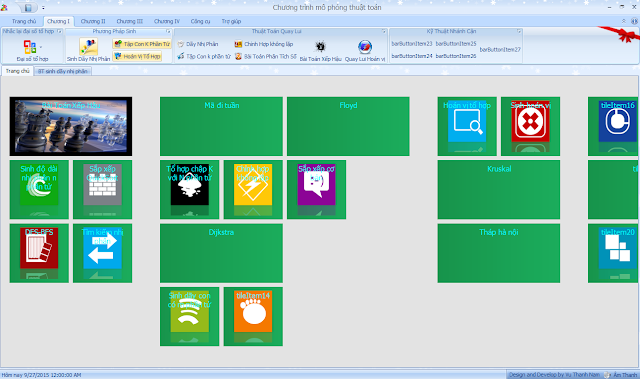Open the Tìm kiếm nhị phân tile
640x379 pixels.
tap(102, 253)
